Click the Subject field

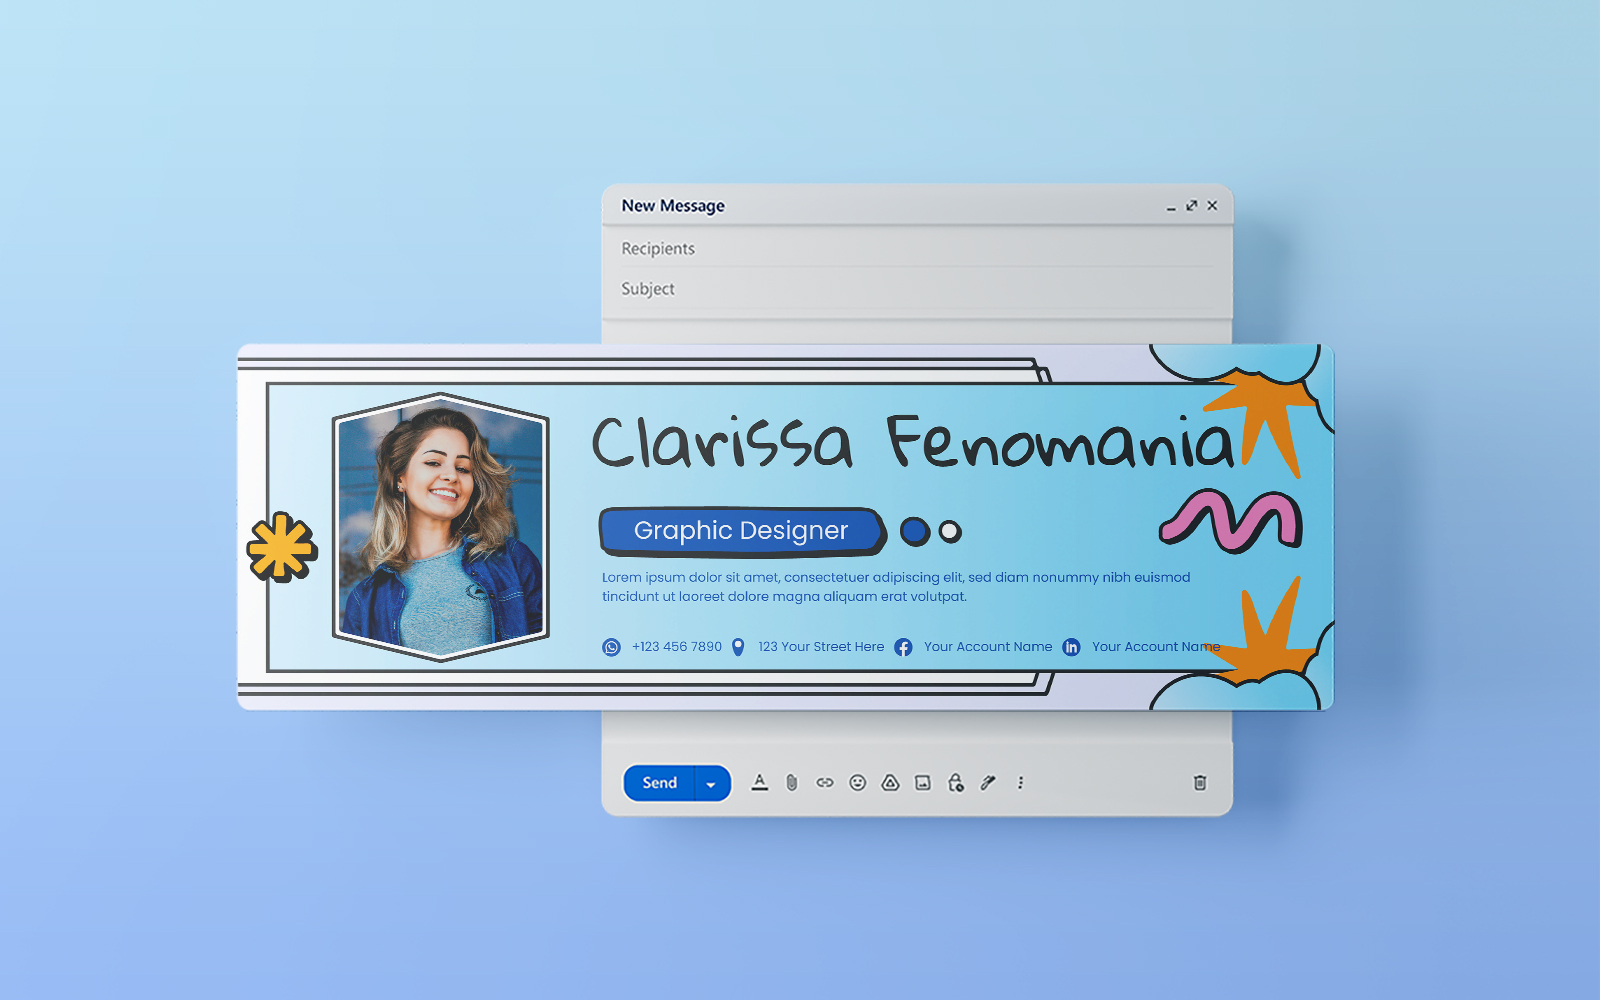(900, 289)
